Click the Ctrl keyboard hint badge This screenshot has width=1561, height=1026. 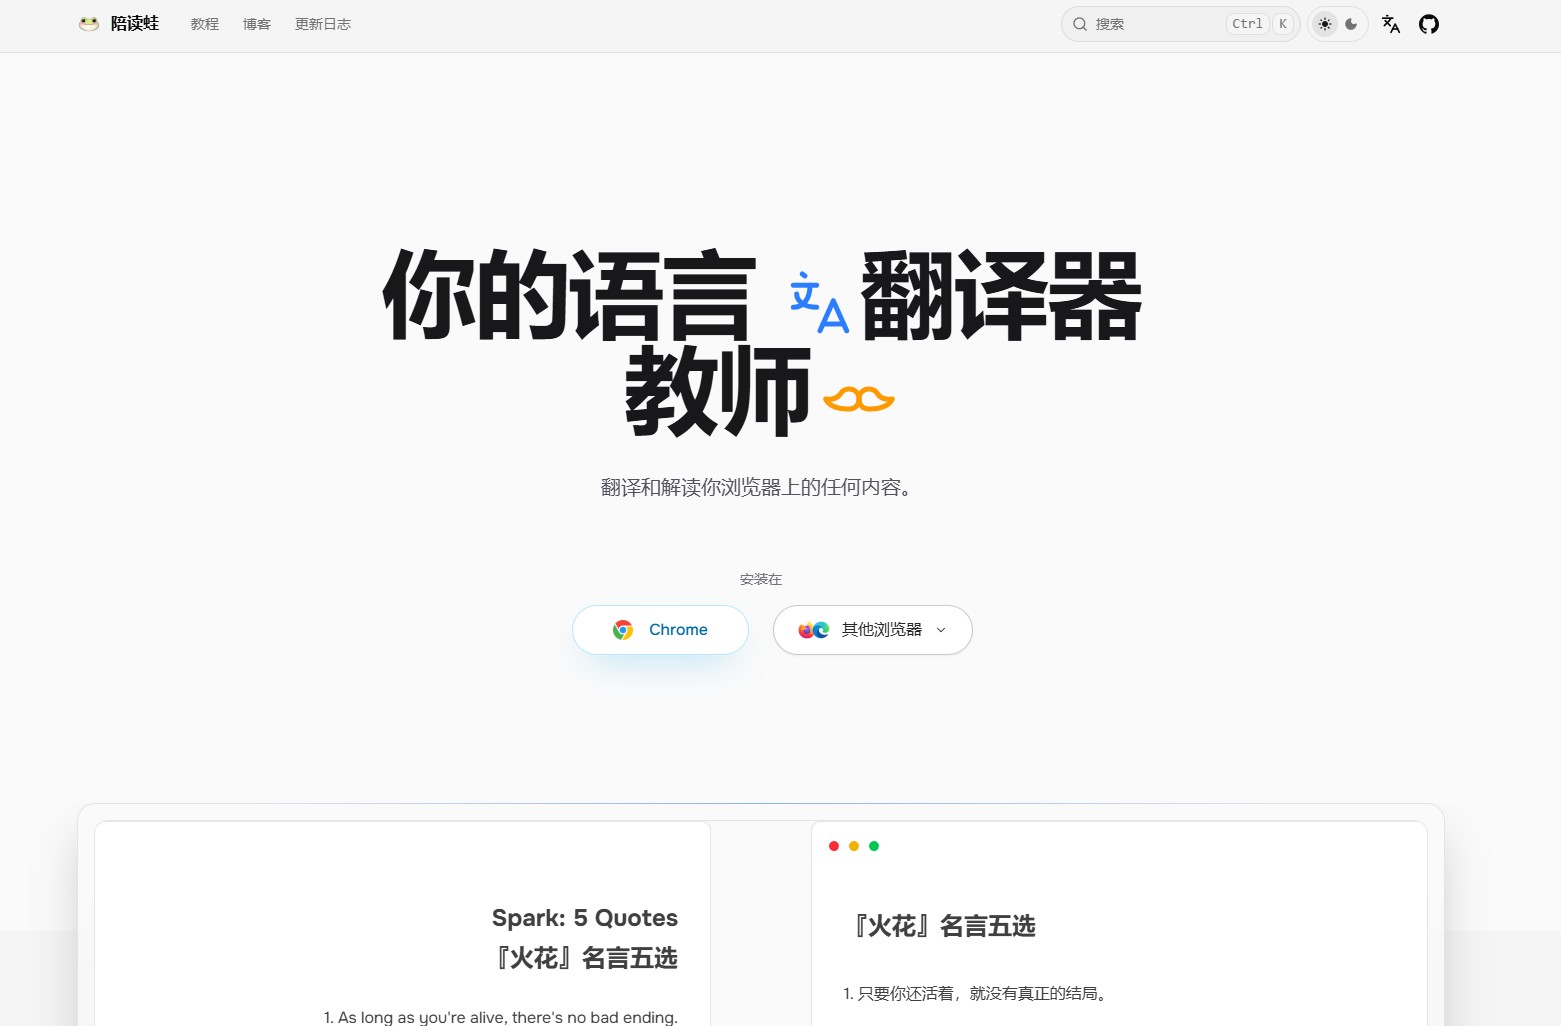click(x=1247, y=24)
